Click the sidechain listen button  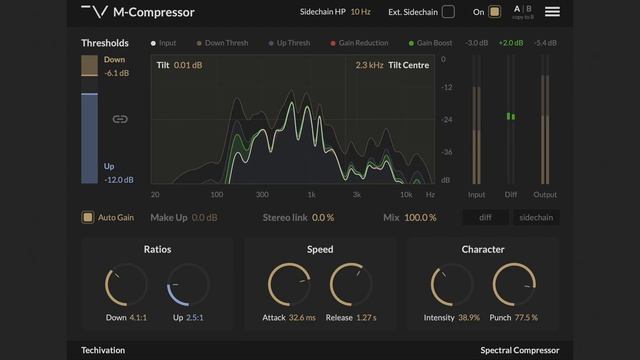pos(536,218)
